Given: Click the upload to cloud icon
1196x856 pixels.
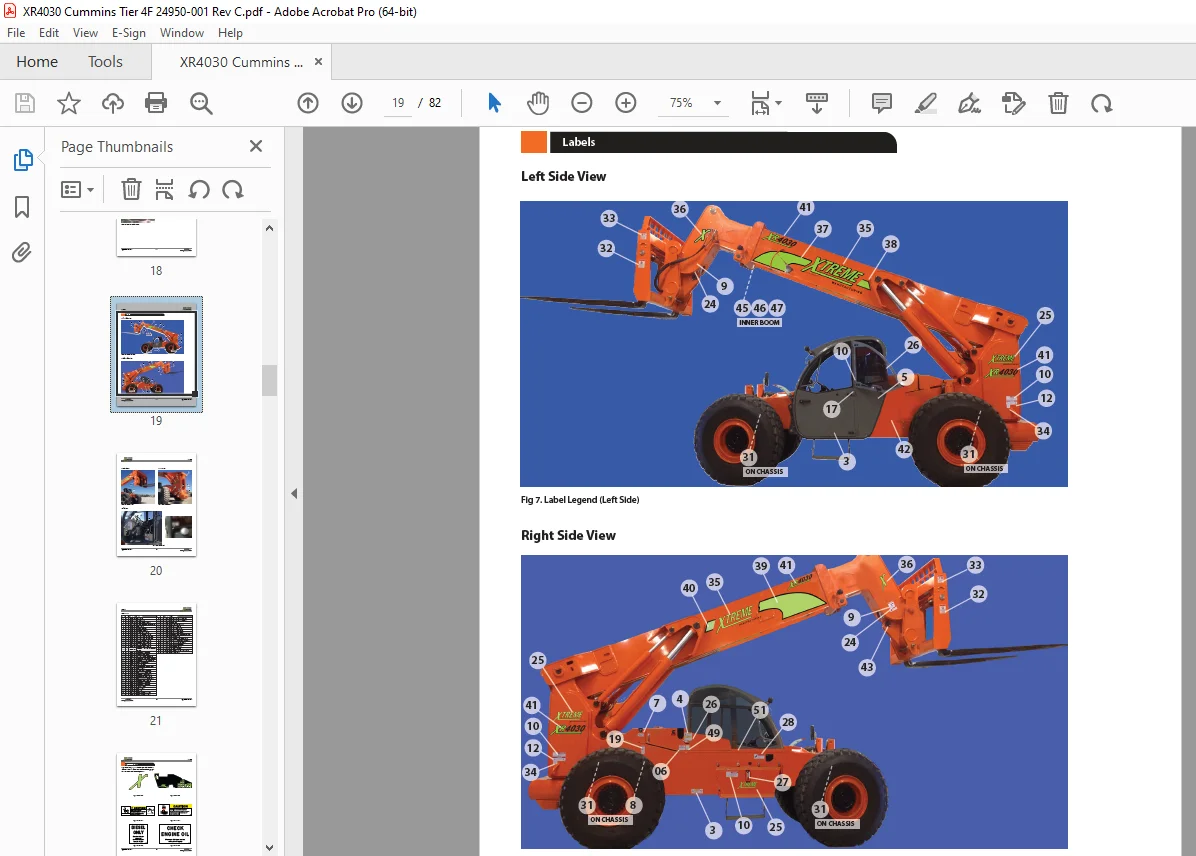Looking at the screenshot, I should click(113, 103).
